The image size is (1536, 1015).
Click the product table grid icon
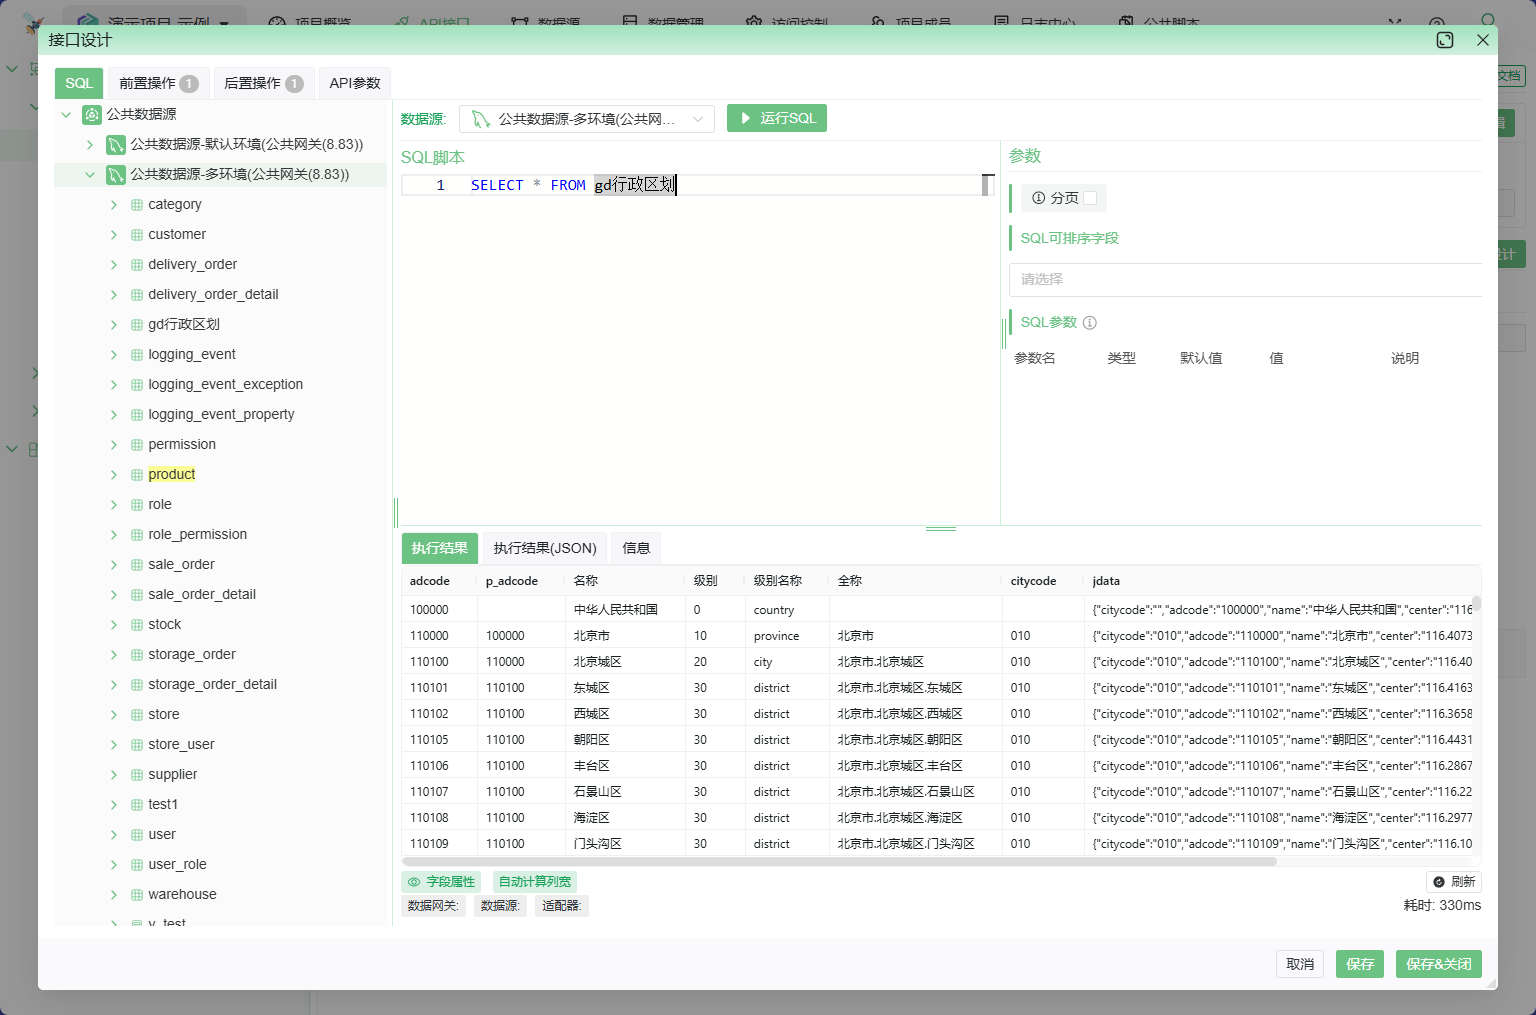[137, 475]
